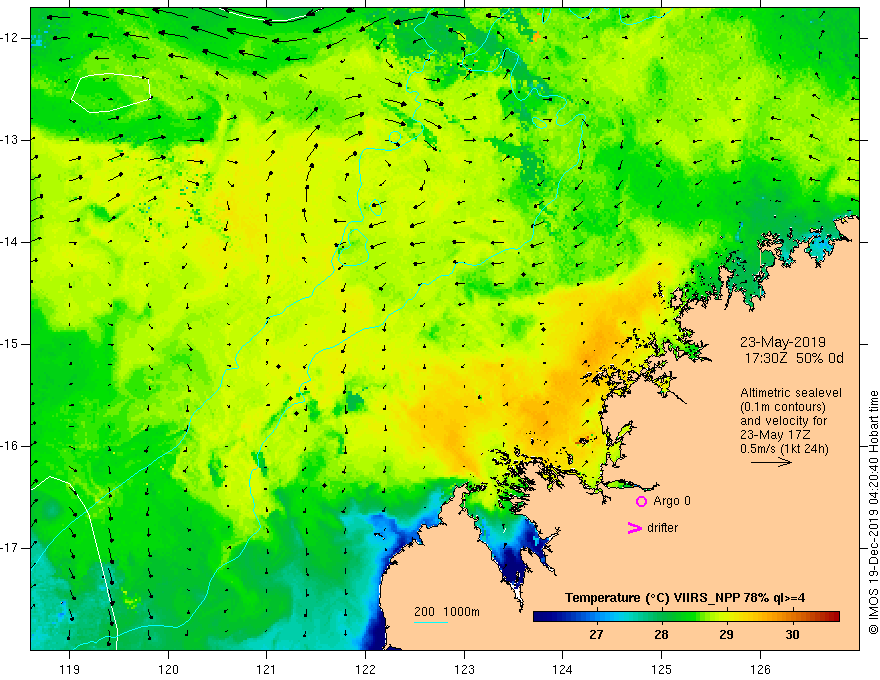This screenshot has width=880, height=680.
Task: Click the "(0.1m contours)" text
Action: pos(783,407)
